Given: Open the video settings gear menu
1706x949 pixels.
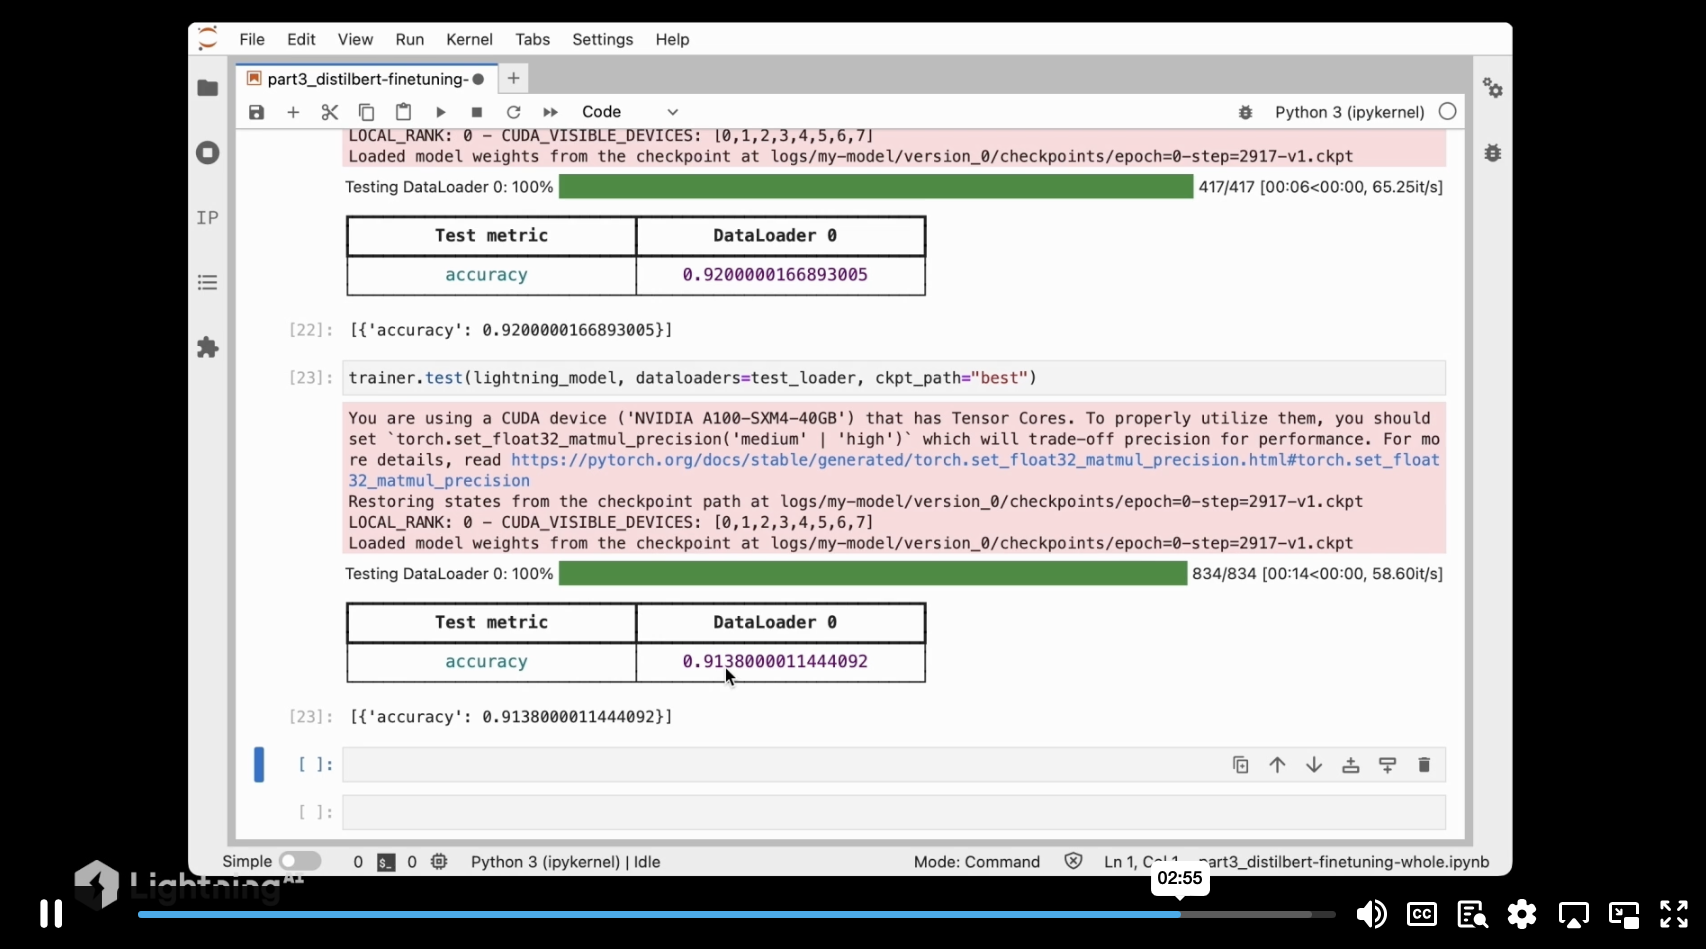Looking at the screenshot, I should (x=1522, y=914).
